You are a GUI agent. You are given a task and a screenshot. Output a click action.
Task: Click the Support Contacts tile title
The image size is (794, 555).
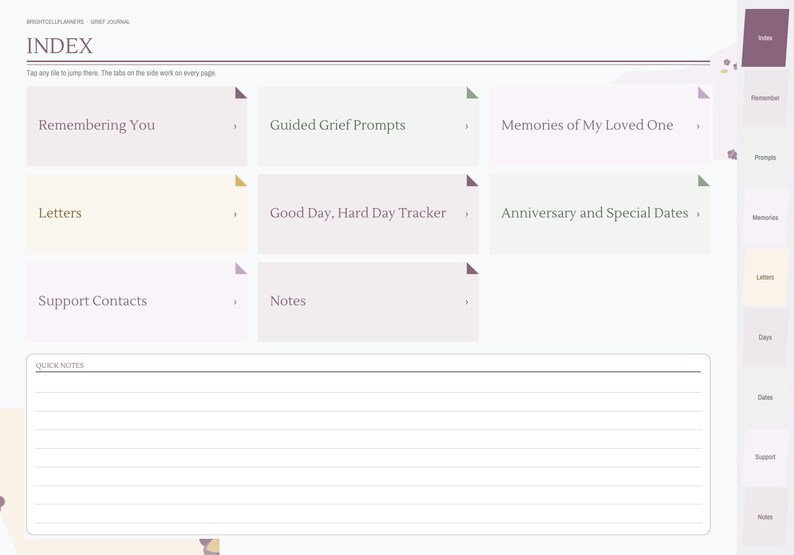(93, 301)
